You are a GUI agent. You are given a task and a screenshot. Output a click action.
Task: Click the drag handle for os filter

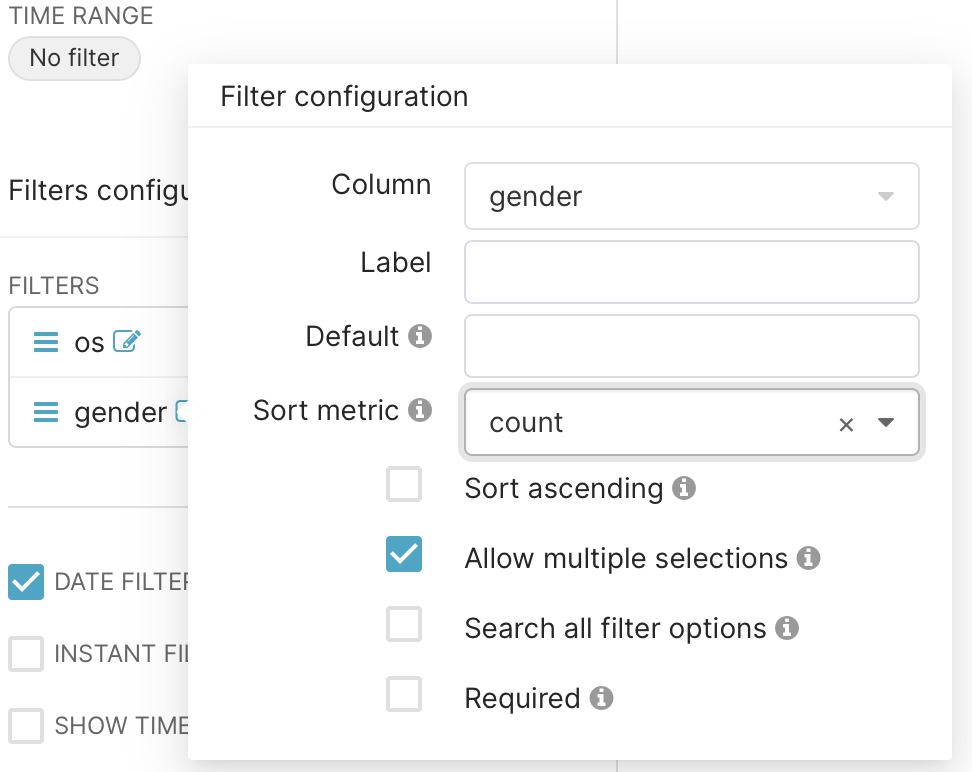46,342
